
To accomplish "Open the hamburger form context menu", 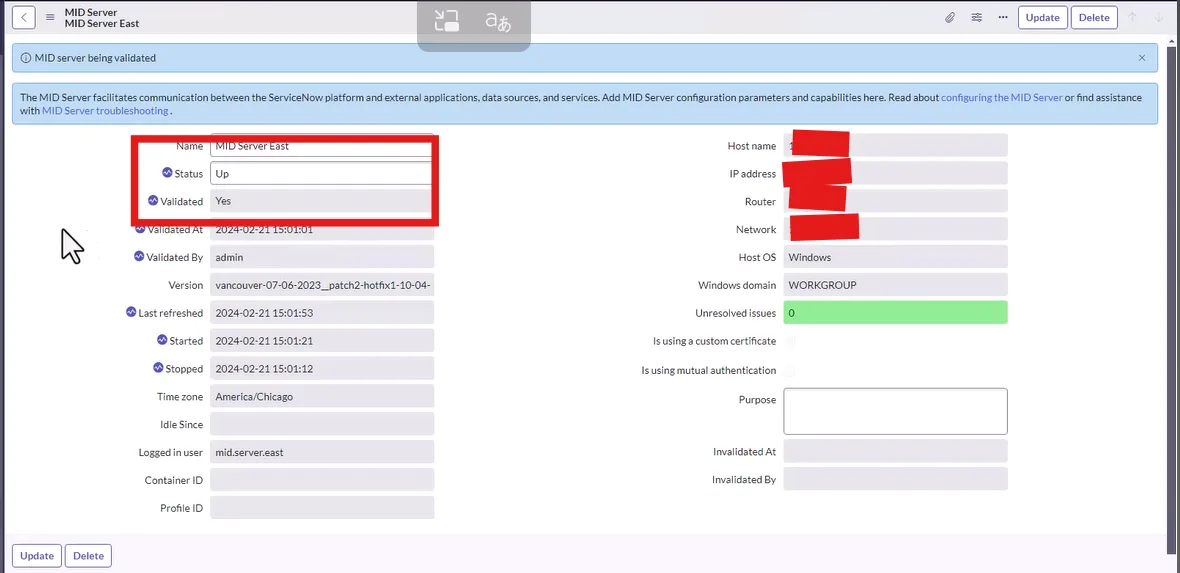I will [50, 17].
